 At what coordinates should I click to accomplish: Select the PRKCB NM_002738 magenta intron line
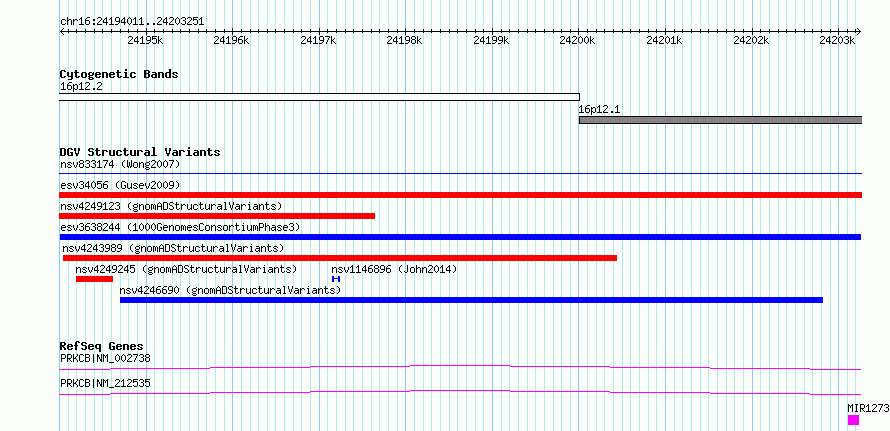click(461, 367)
